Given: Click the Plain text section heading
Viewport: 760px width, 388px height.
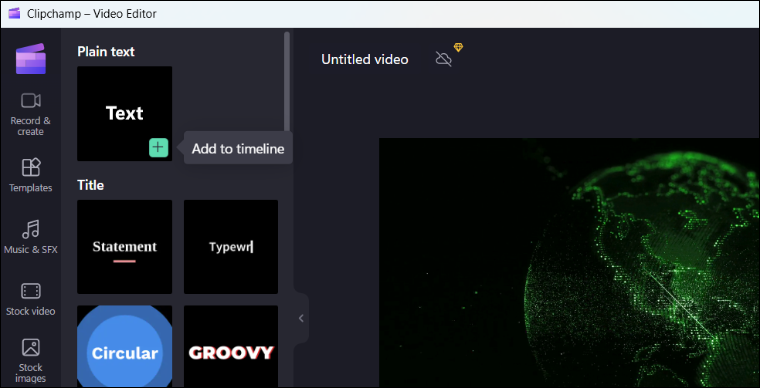Looking at the screenshot, I should 106,51.
